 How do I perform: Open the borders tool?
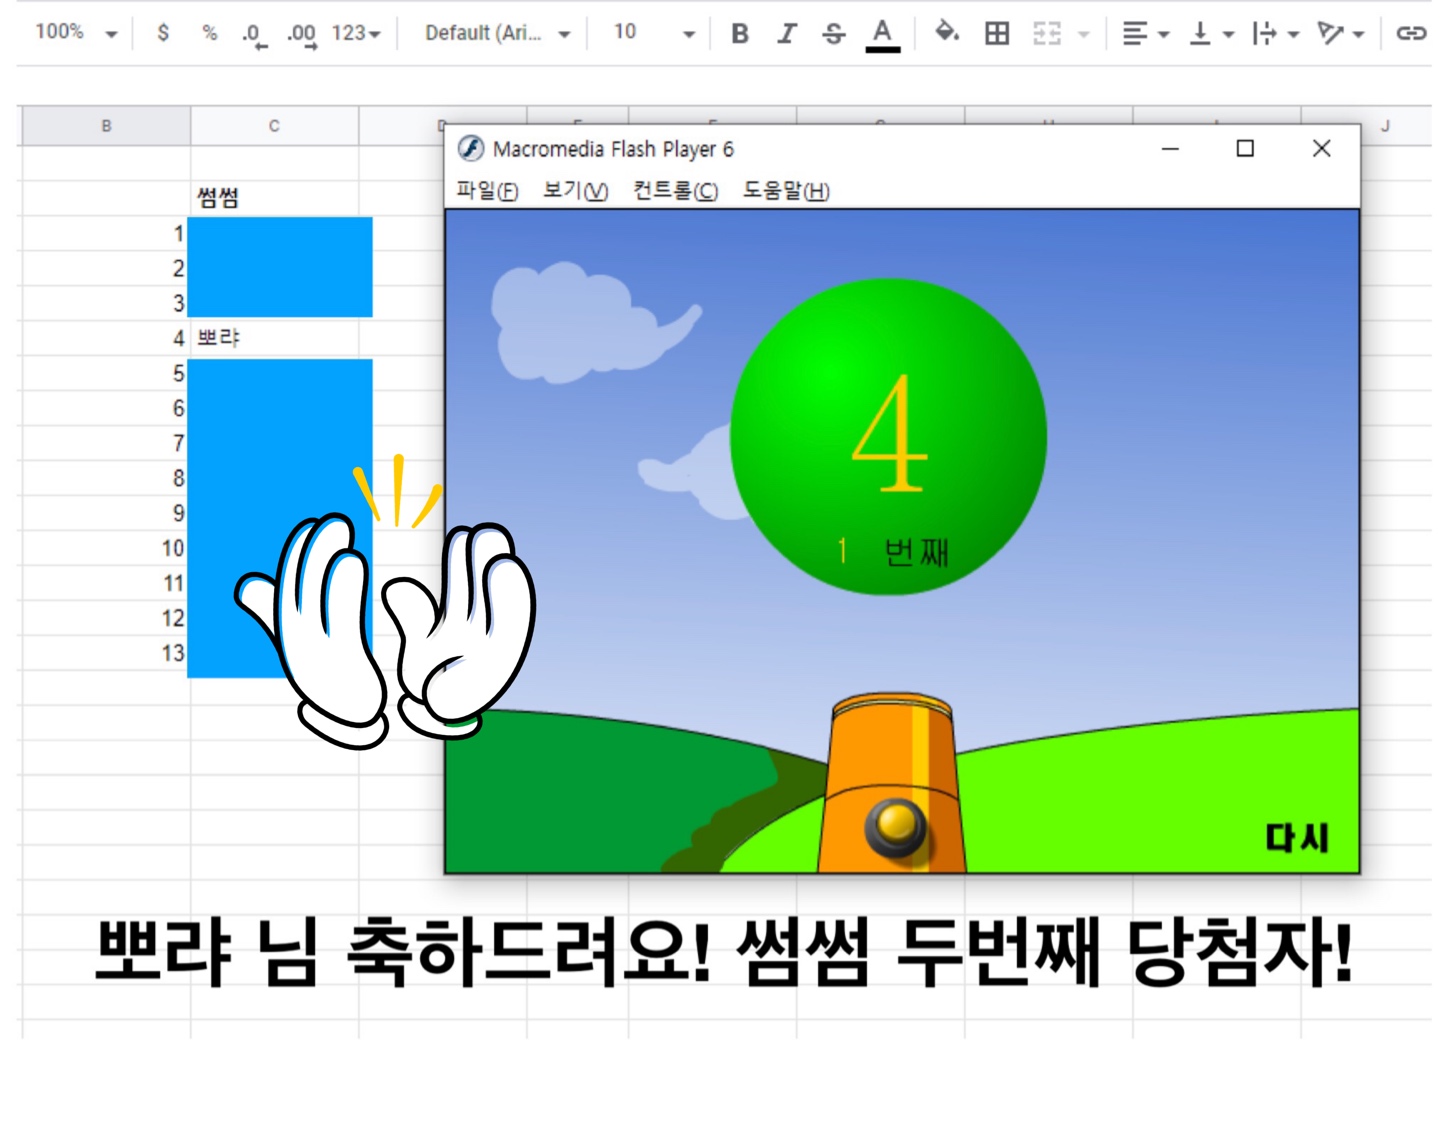coord(997,34)
